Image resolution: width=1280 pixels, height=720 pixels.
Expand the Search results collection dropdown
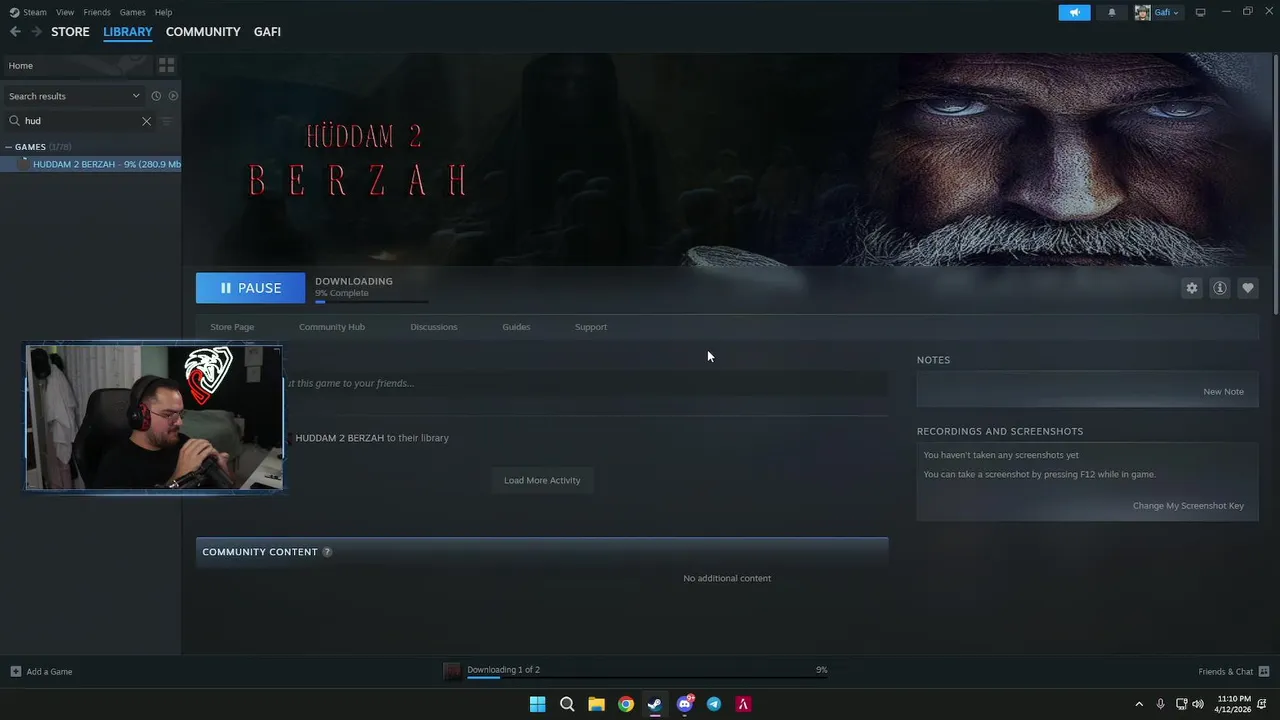click(136, 96)
